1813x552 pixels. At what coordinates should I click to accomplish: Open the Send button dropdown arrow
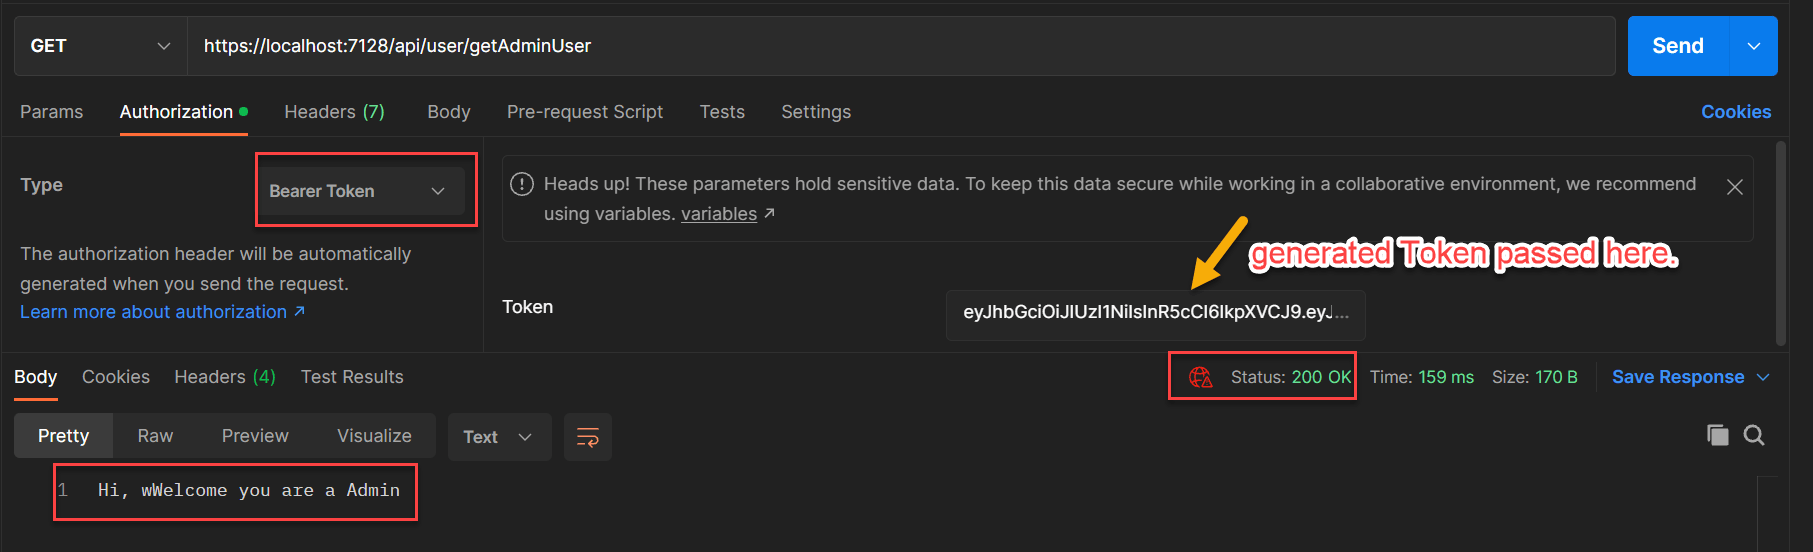[1754, 46]
